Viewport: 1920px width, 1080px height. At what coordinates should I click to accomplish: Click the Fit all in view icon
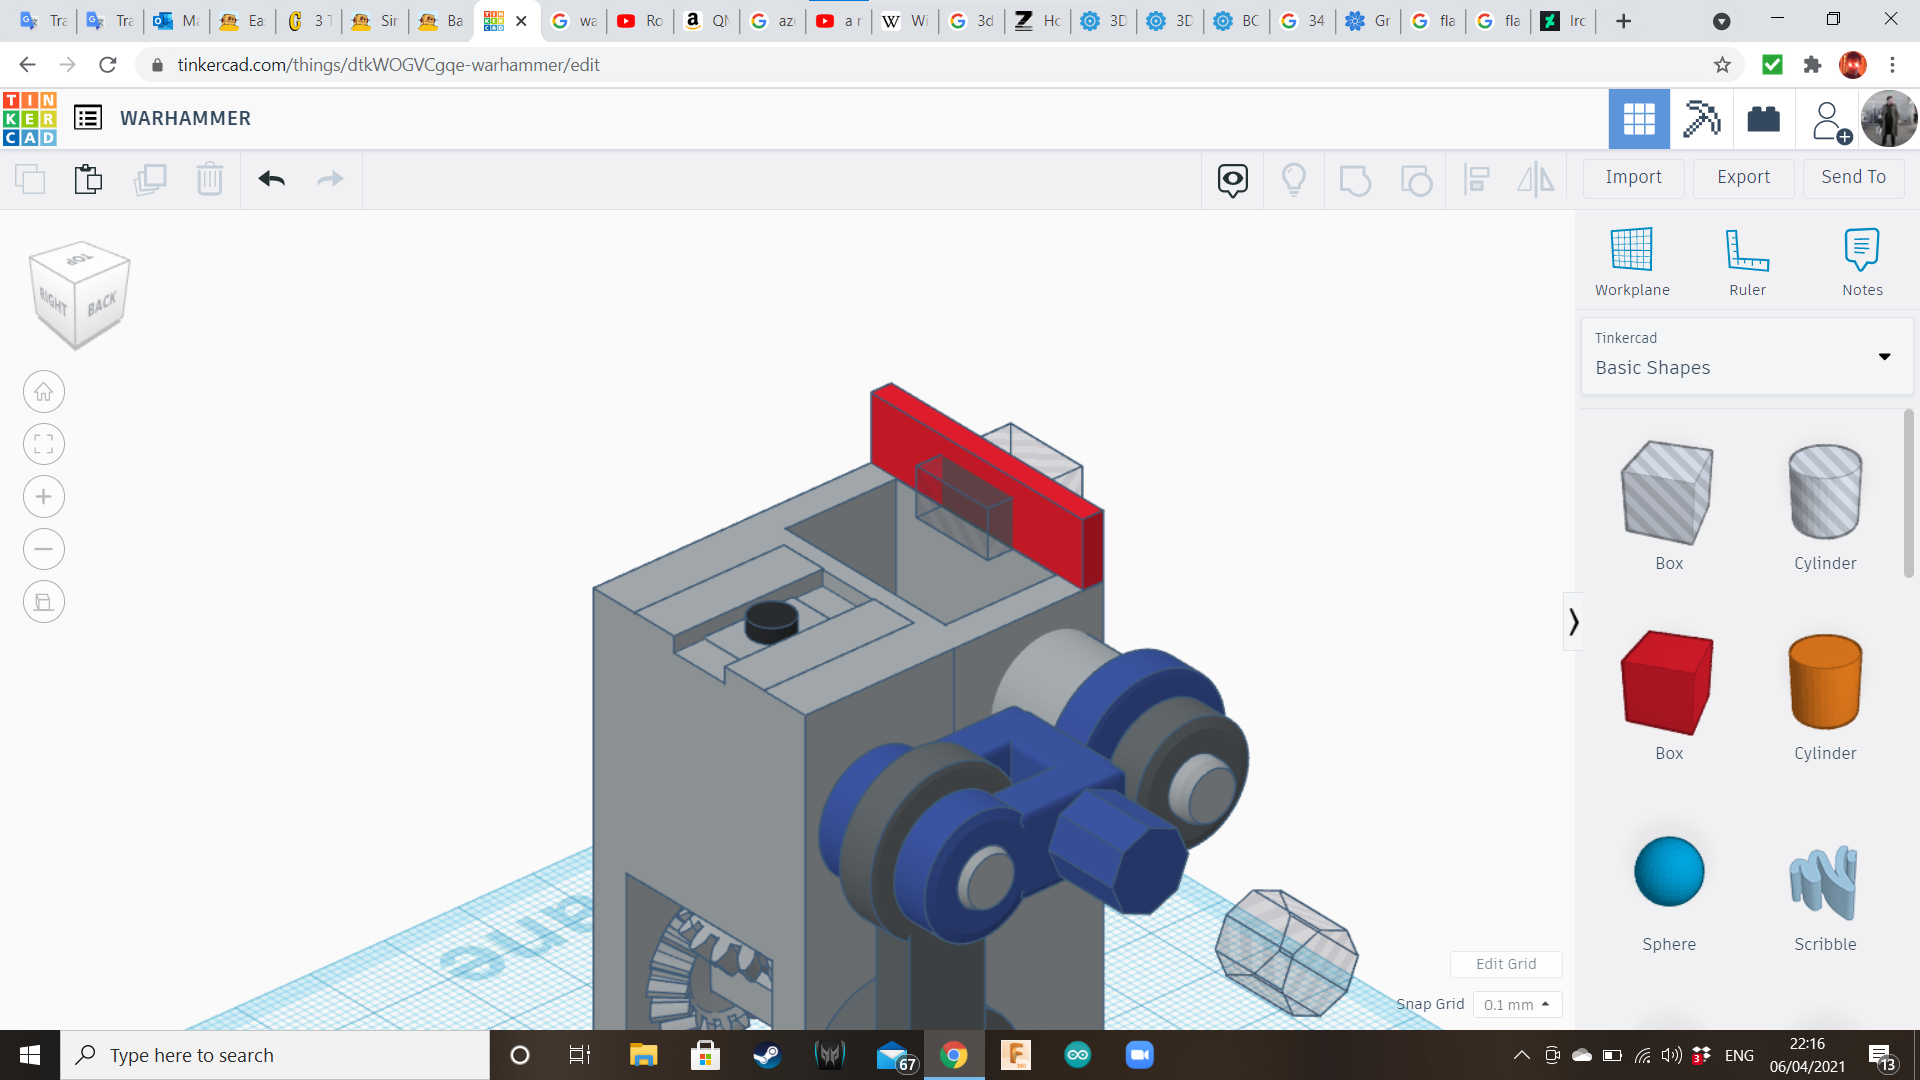[x=44, y=445]
